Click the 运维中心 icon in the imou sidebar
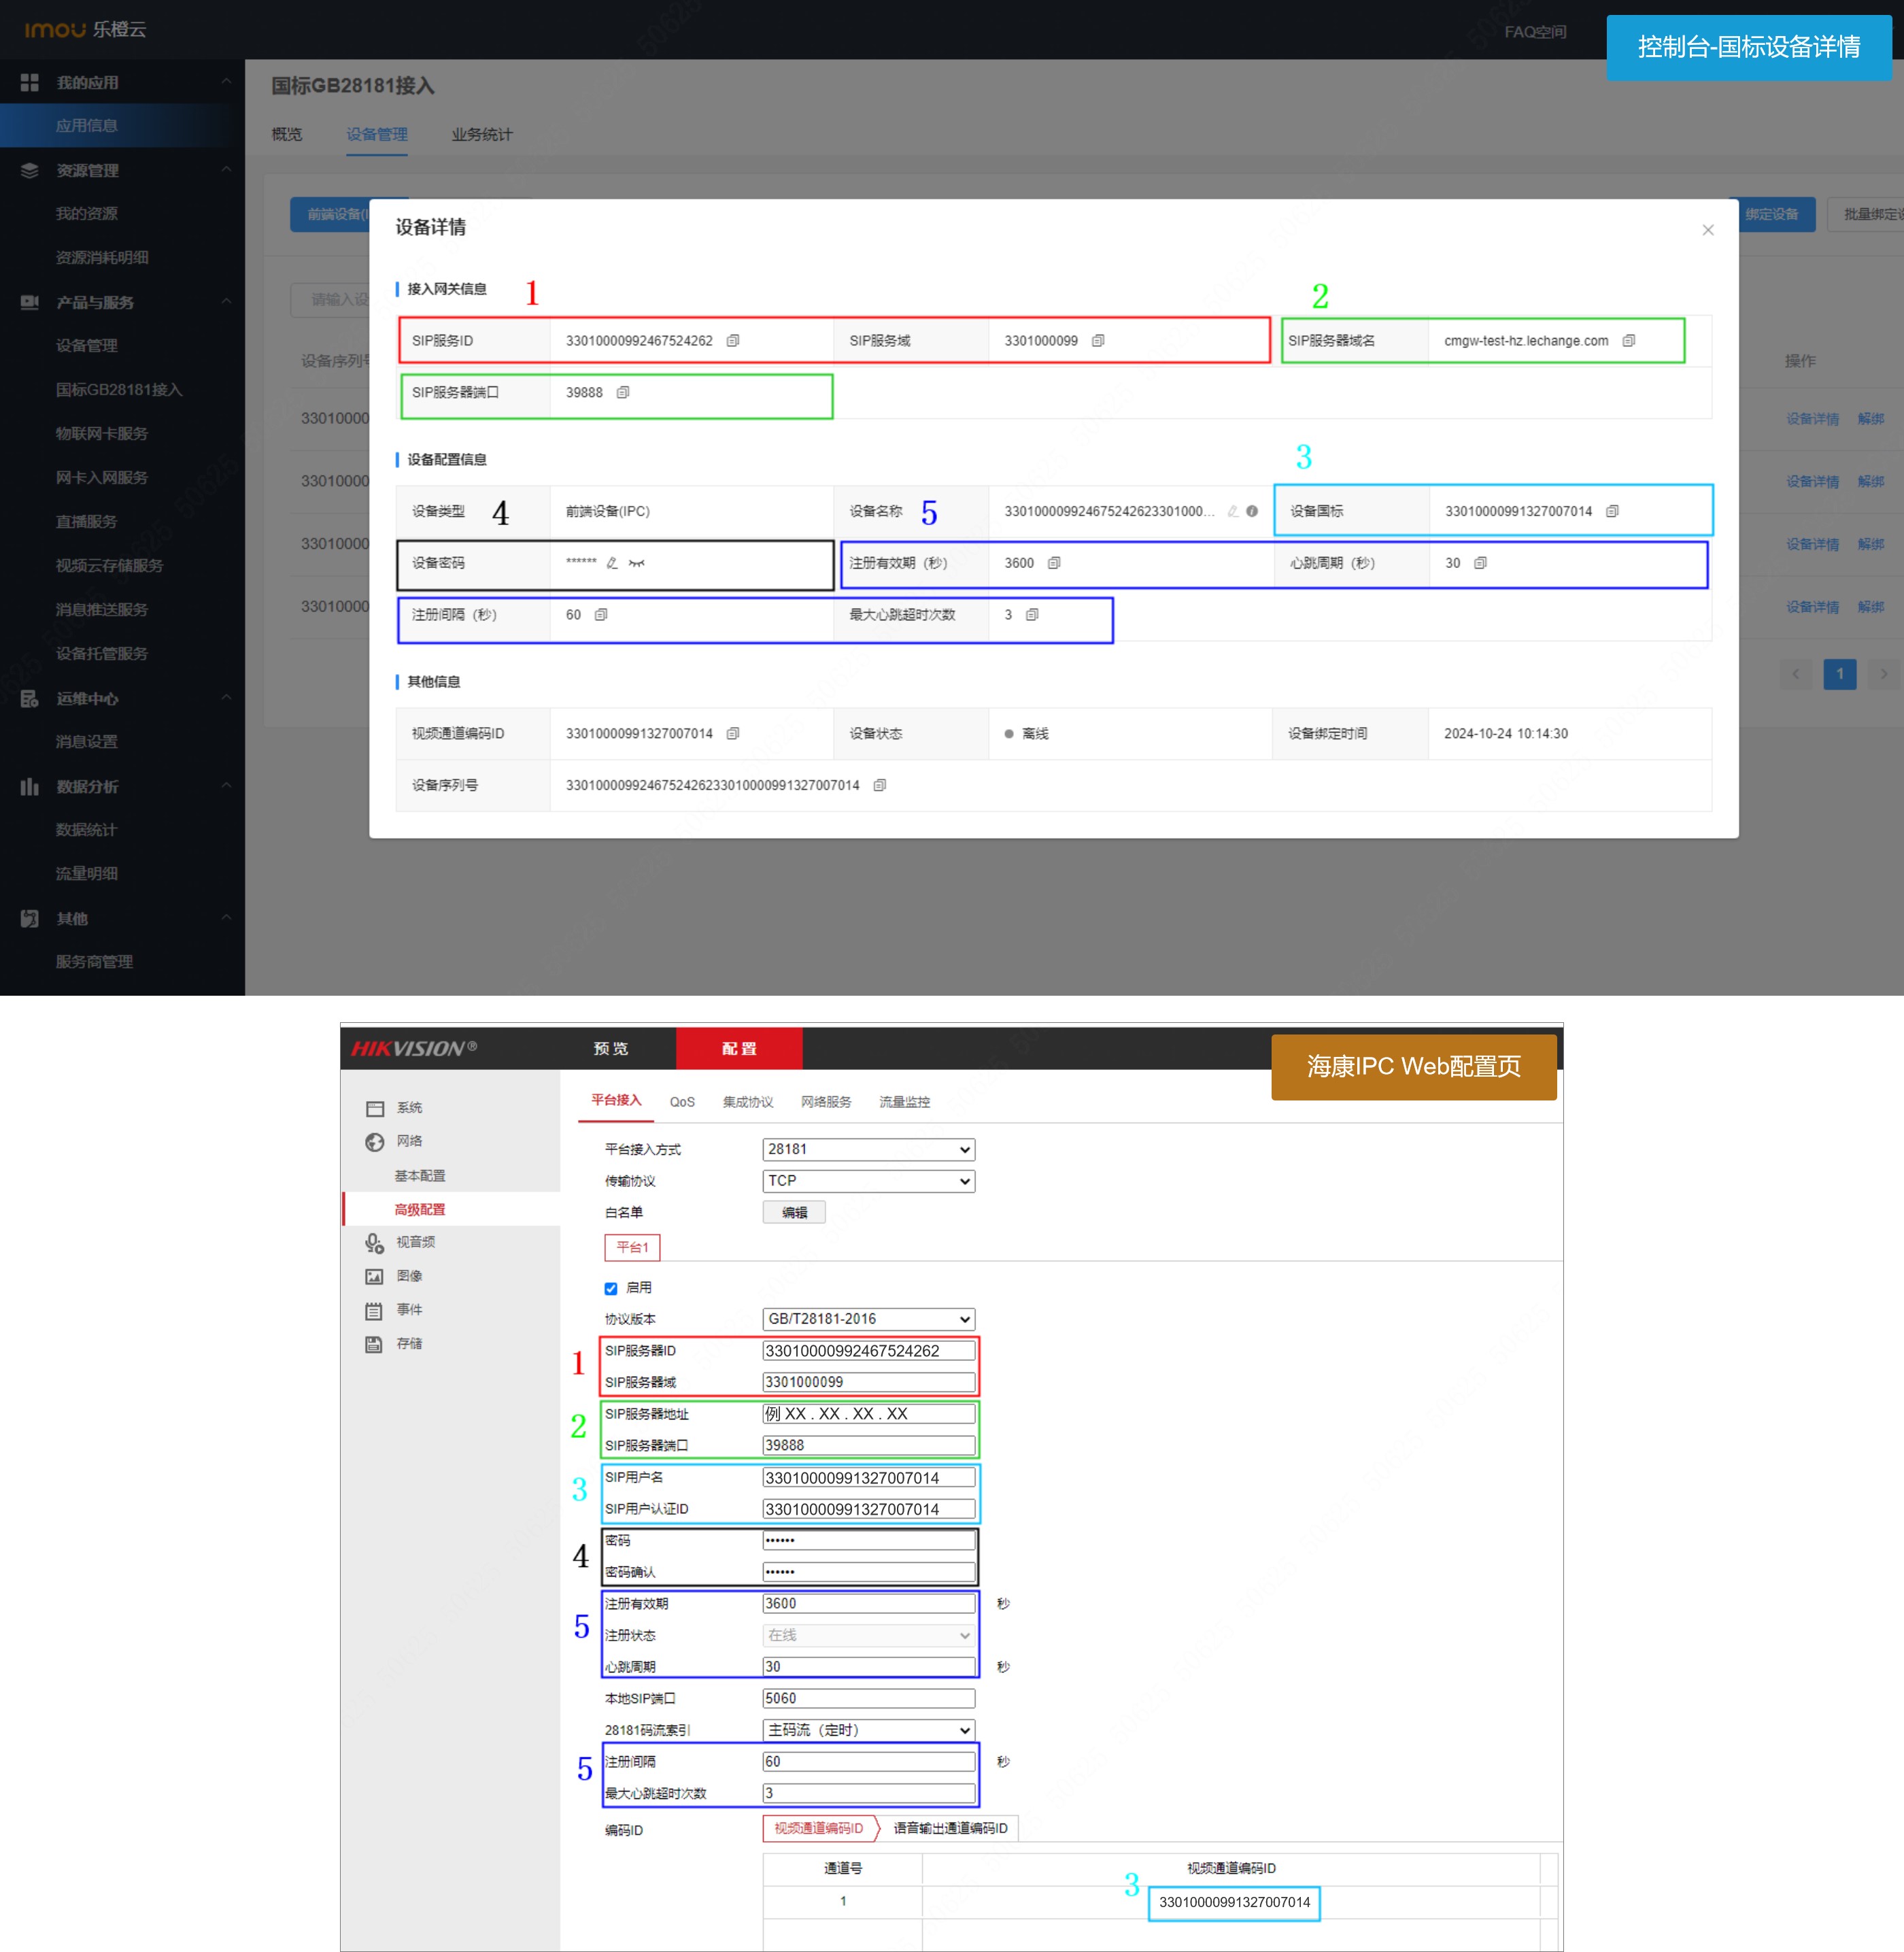 pos(30,699)
